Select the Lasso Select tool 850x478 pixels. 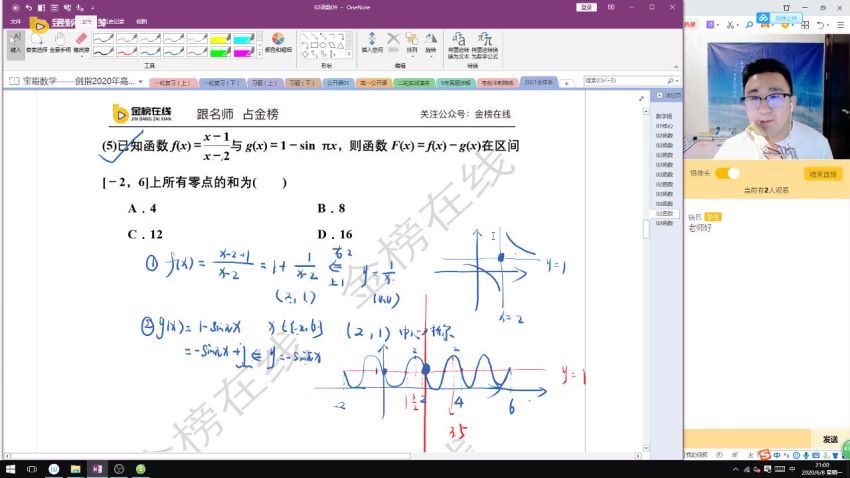pos(36,43)
